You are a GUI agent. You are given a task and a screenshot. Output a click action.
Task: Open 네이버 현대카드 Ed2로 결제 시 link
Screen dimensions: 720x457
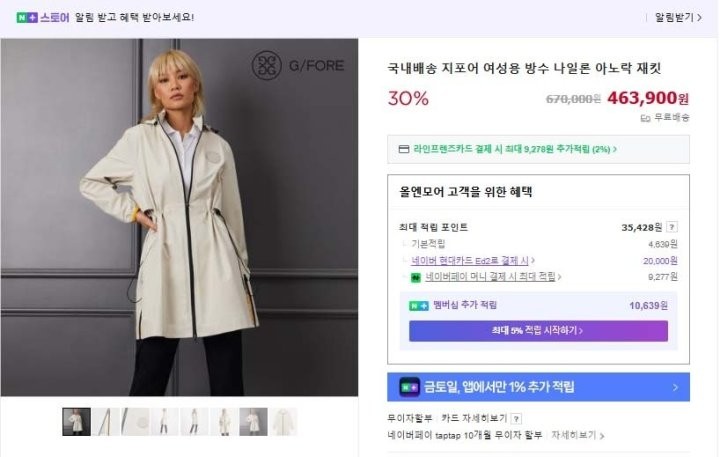pyautogui.click(x=472, y=260)
